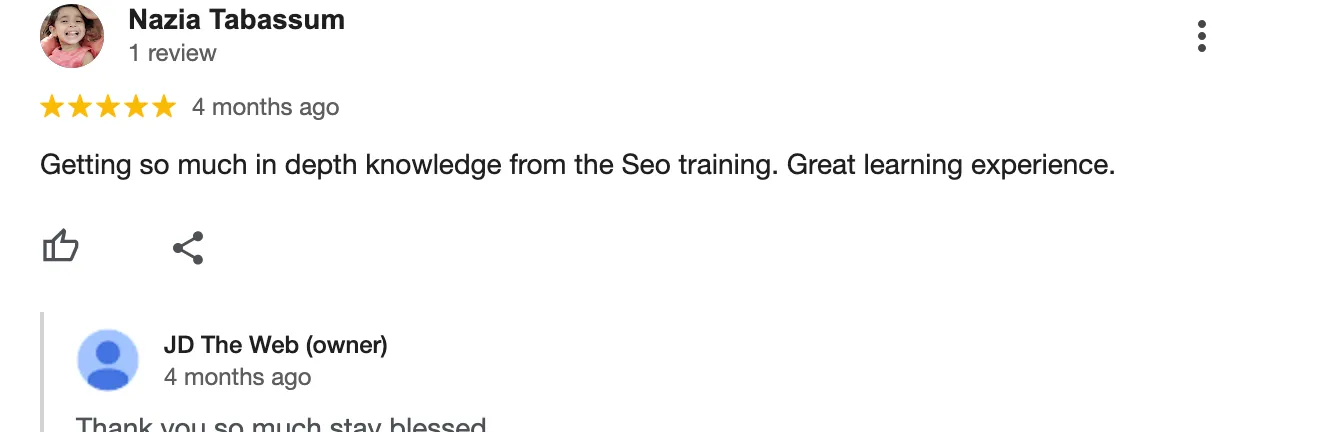Click the fifth rating star
Screen dimensions: 1340x432
pos(163,107)
